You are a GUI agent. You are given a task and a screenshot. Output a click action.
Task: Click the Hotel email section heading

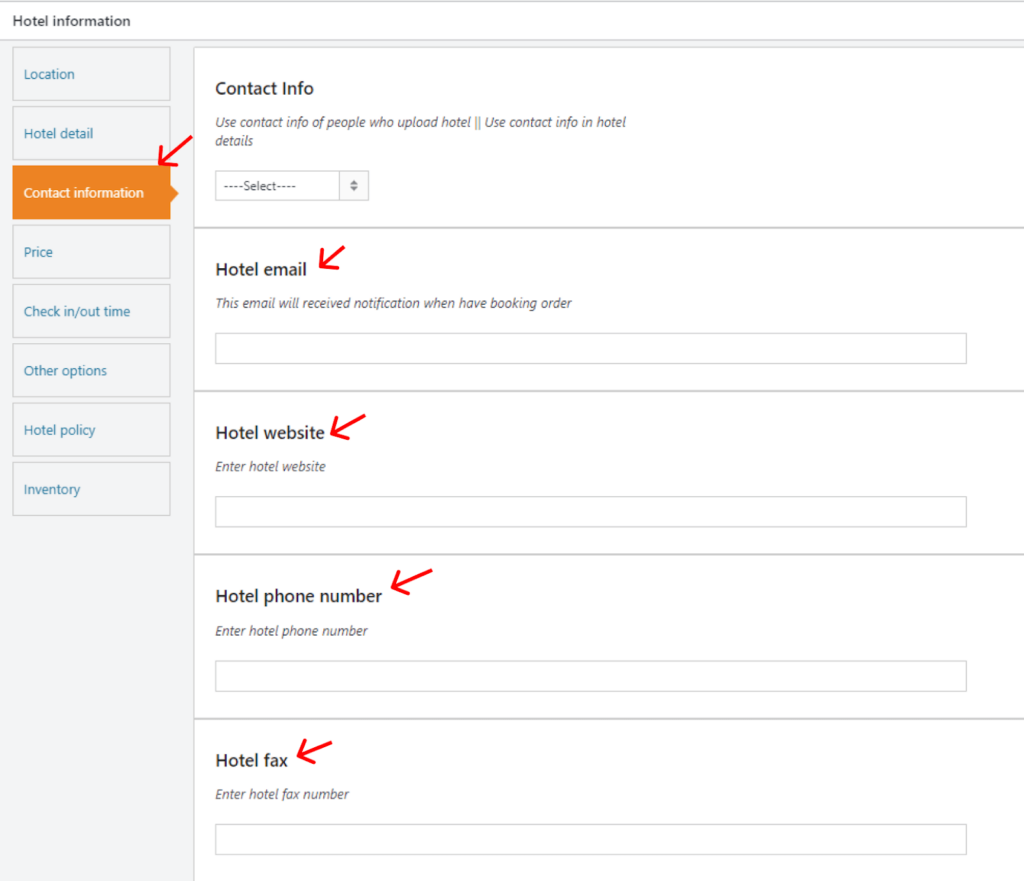point(260,269)
